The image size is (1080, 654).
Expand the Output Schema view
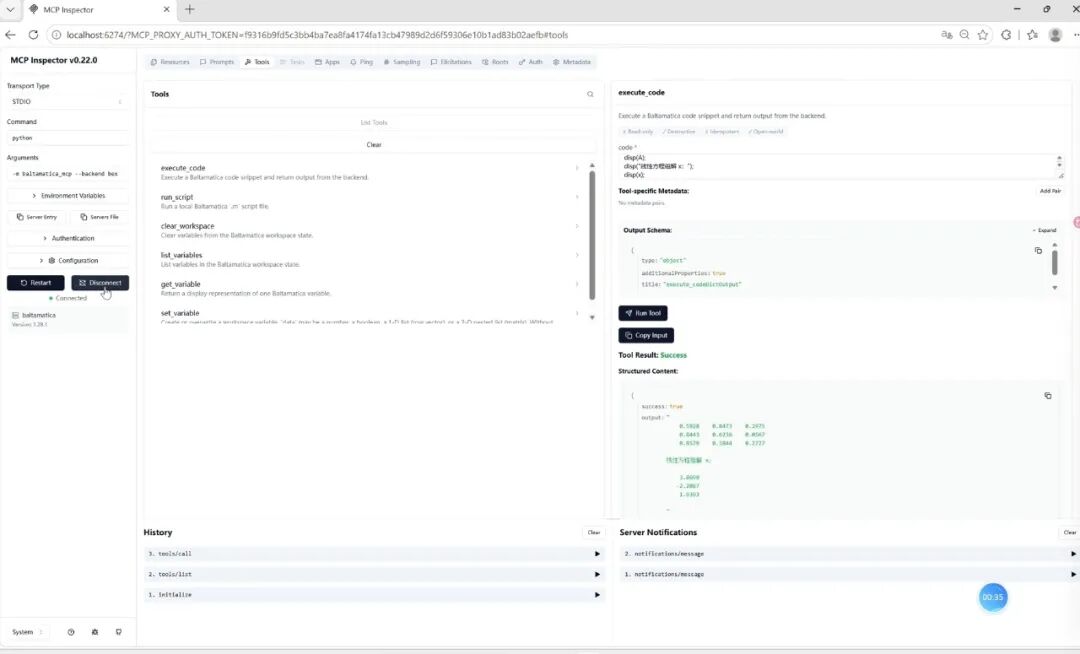(1044, 231)
